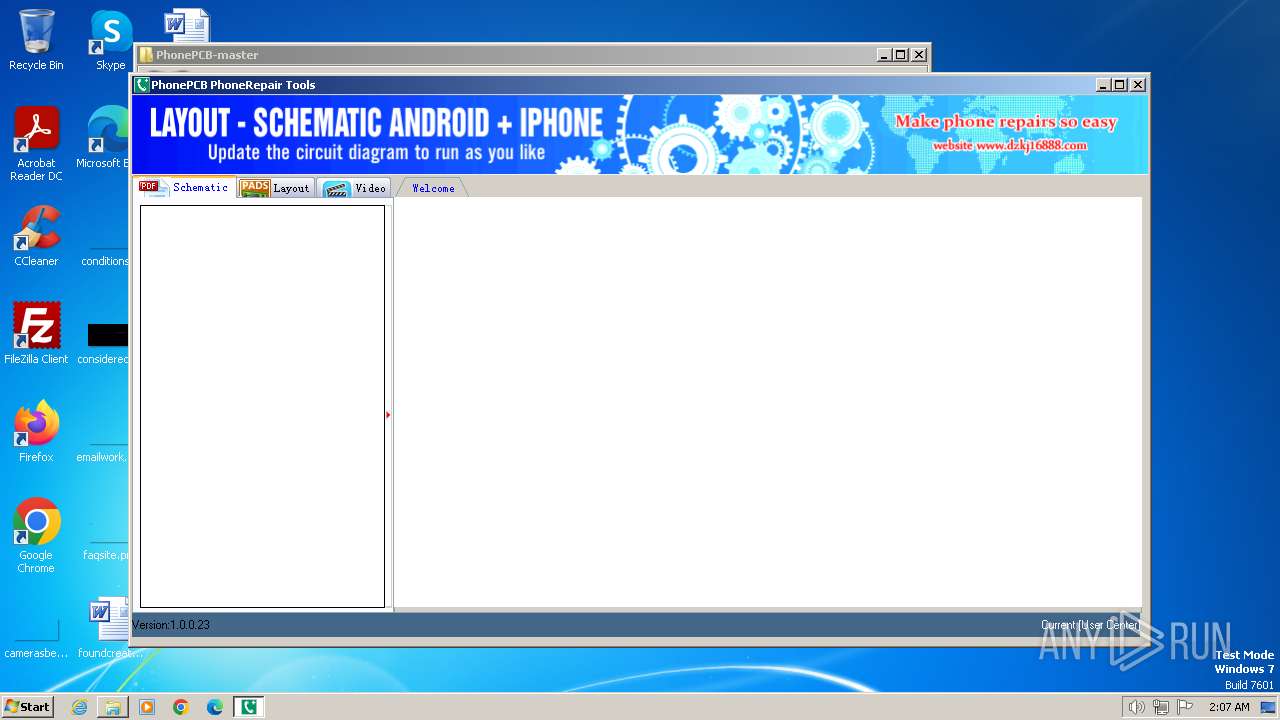The height and width of the screenshot is (720, 1280).
Task: Open website link www.dzkj16888.com in banner
Action: pos(1009,145)
